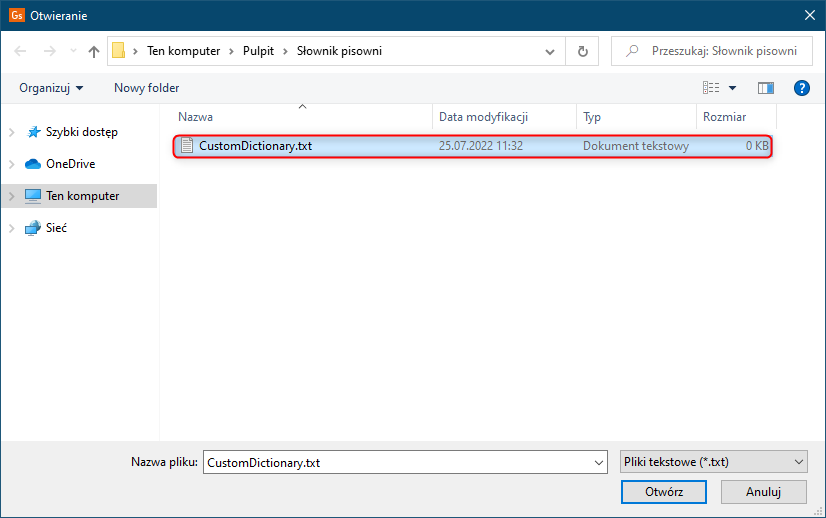Go back to previous folder

coord(20,51)
